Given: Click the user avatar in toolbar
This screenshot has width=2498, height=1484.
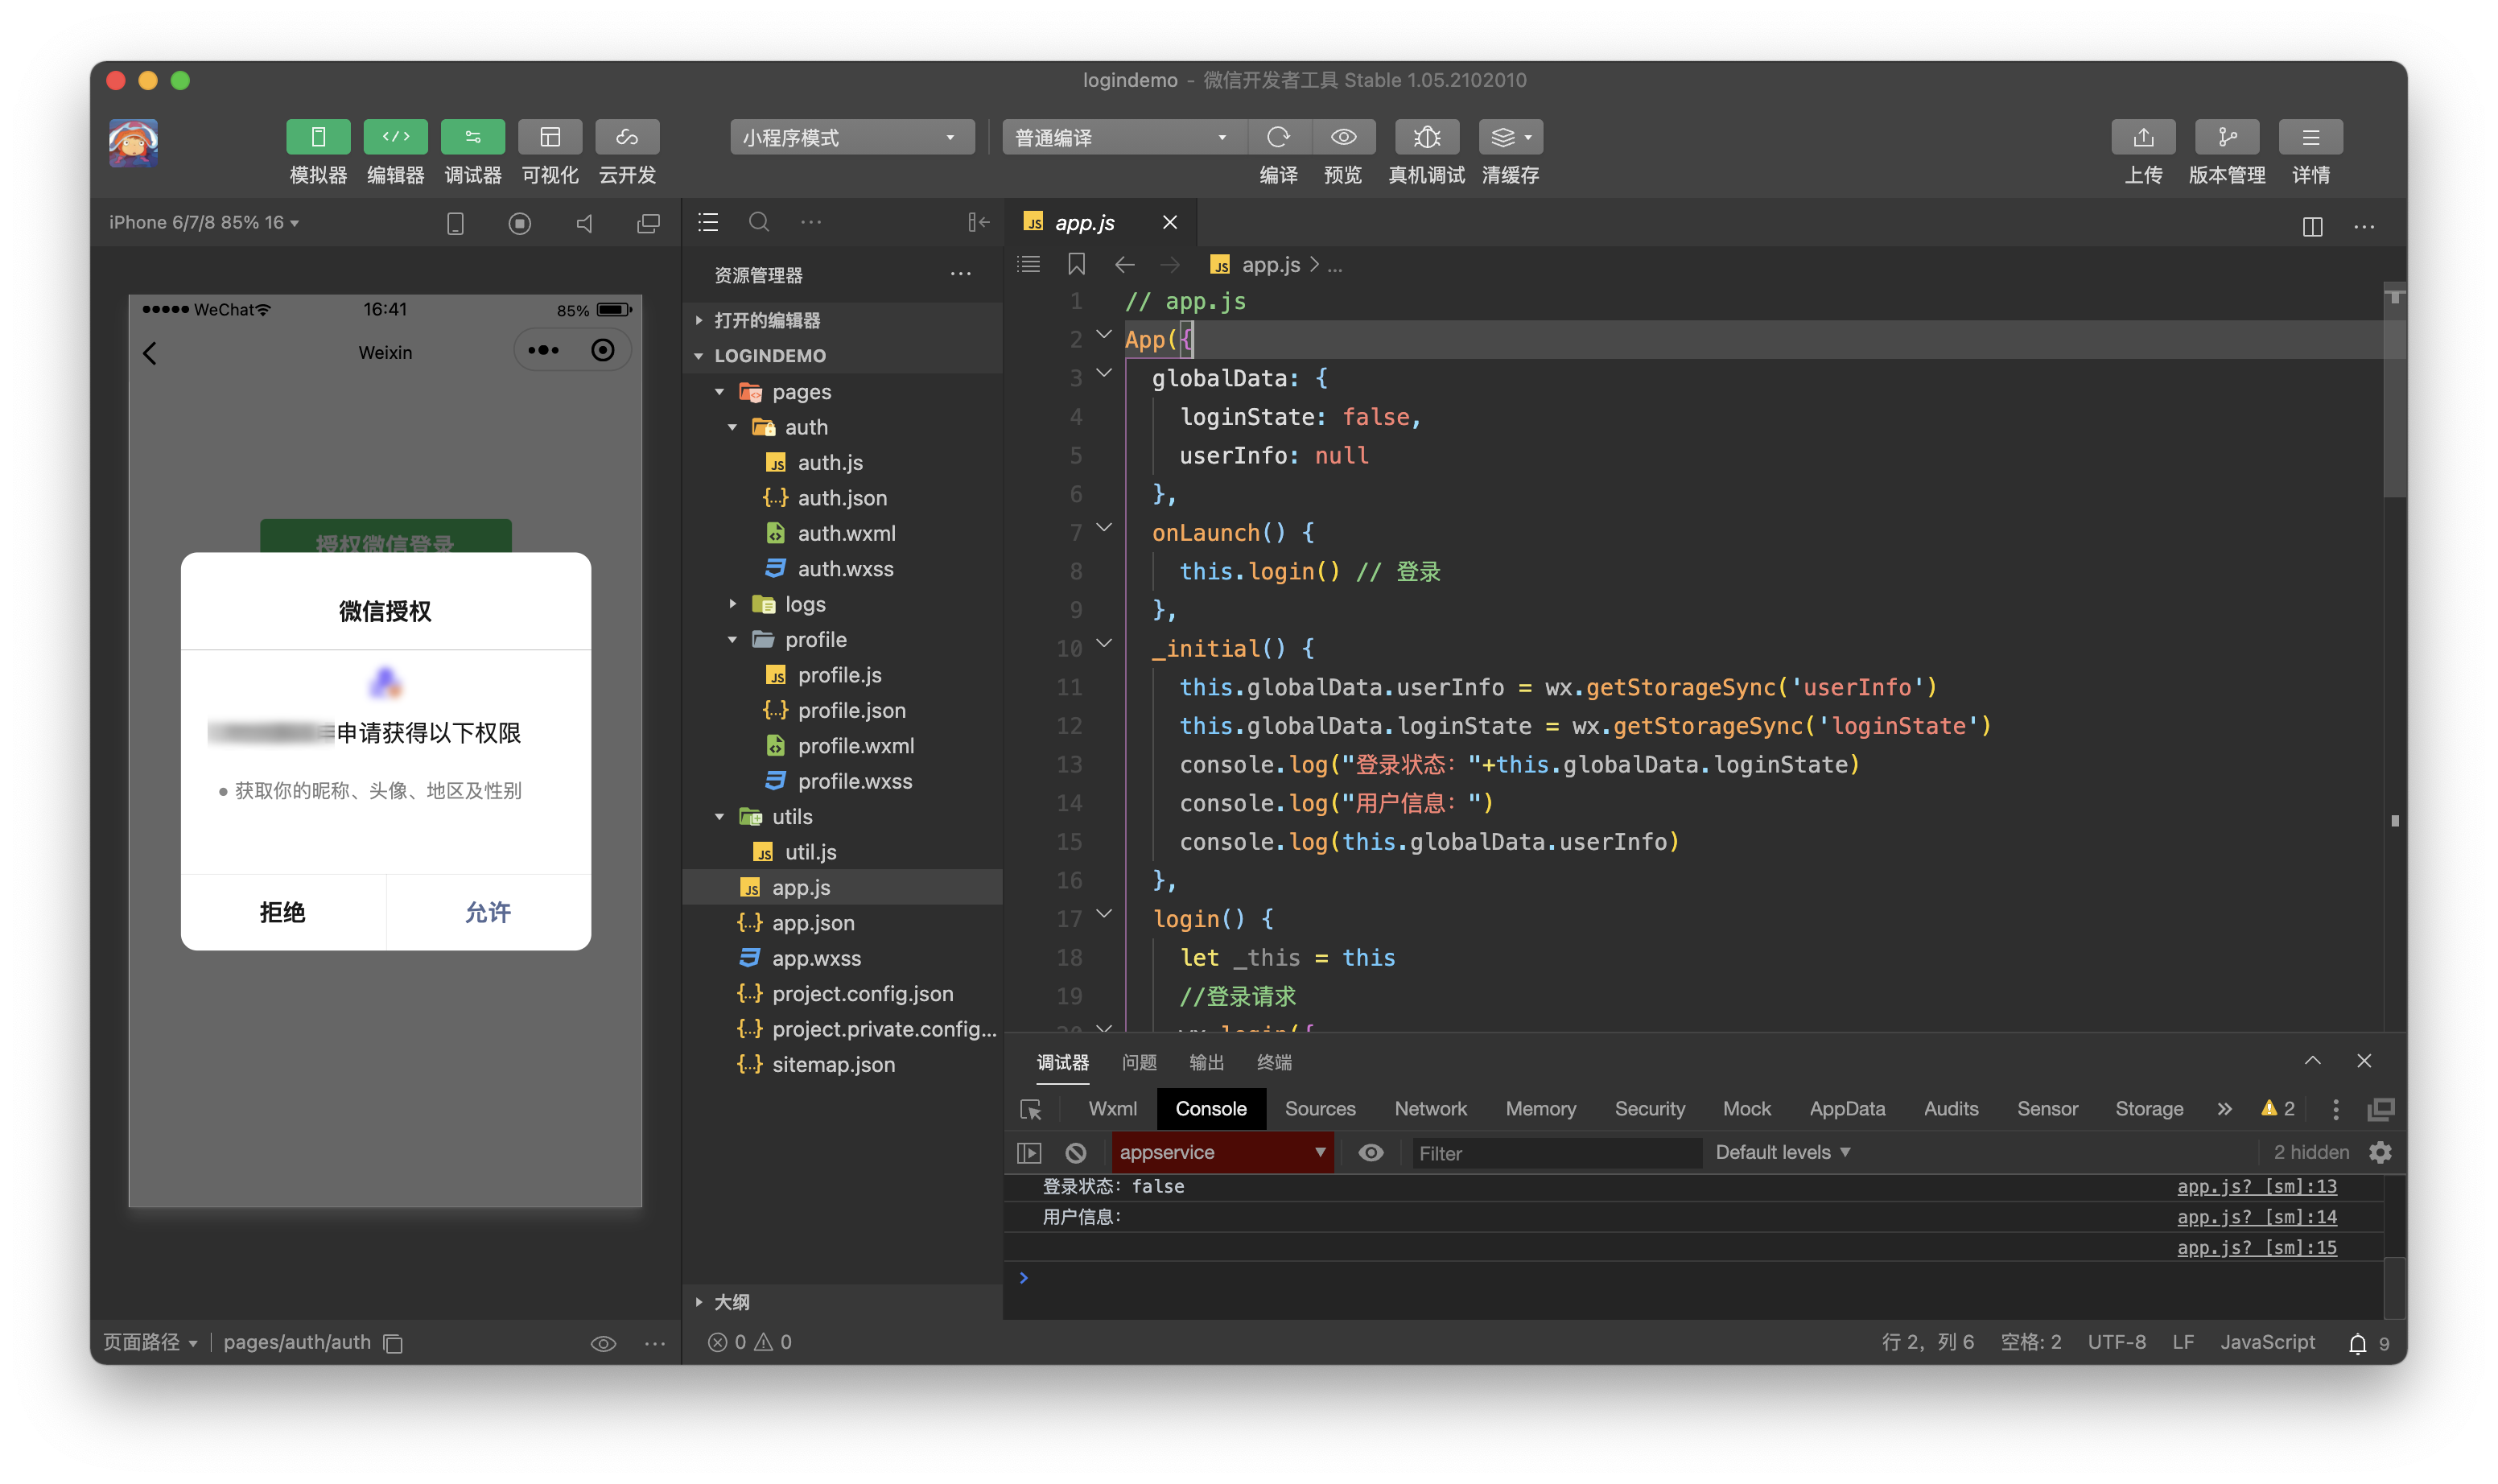Looking at the screenshot, I should tap(133, 143).
